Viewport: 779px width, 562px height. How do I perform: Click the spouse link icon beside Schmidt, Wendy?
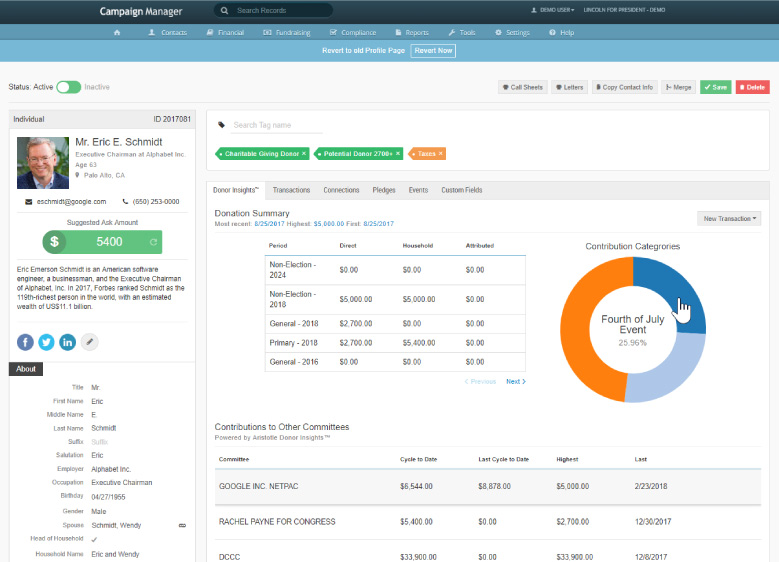coord(182,524)
